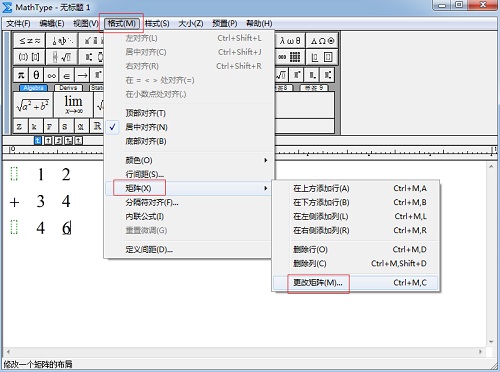Insert the right arrow symbol

pos(82,75)
